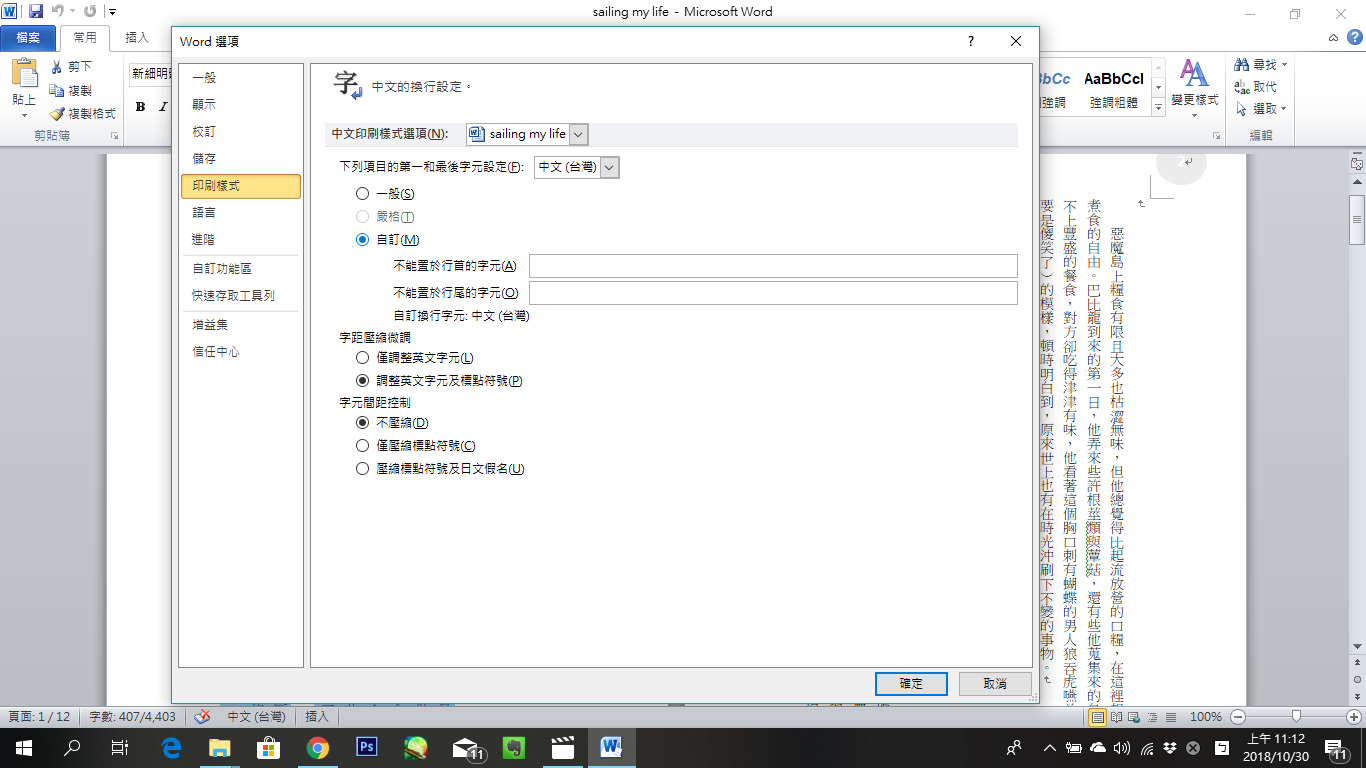Open Microsoft Edge from the taskbar
Screen dimensions: 1366x768
(171, 747)
